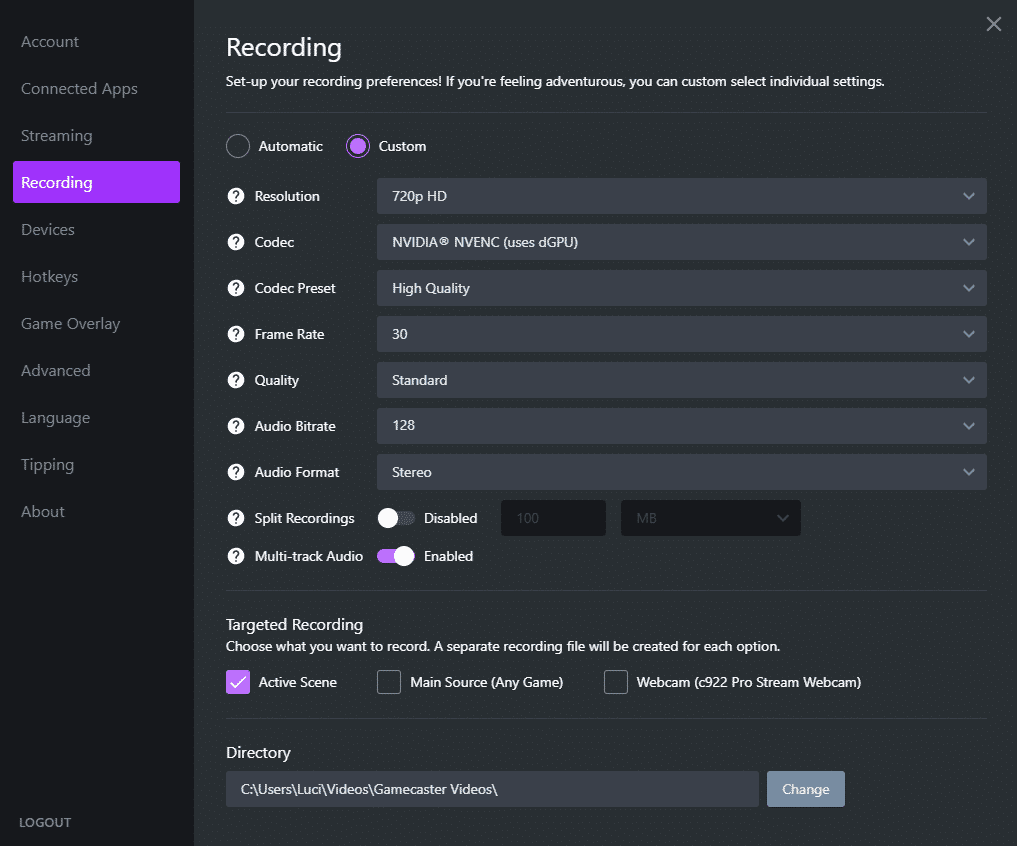Enable the Split Recordings toggle
The height and width of the screenshot is (846, 1017).
(x=396, y=518)
